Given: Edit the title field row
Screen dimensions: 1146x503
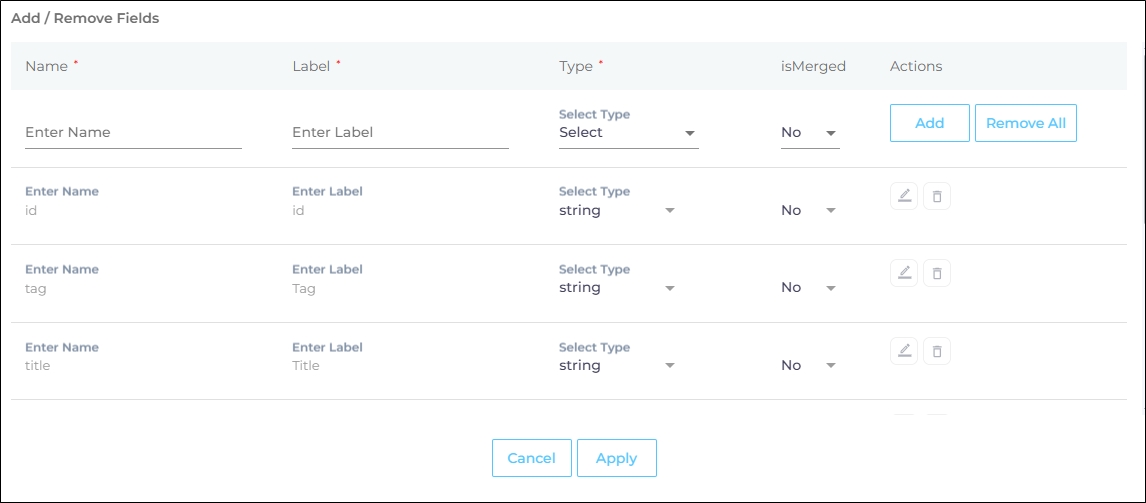Looking at the screenshot, I should point(904,351).
